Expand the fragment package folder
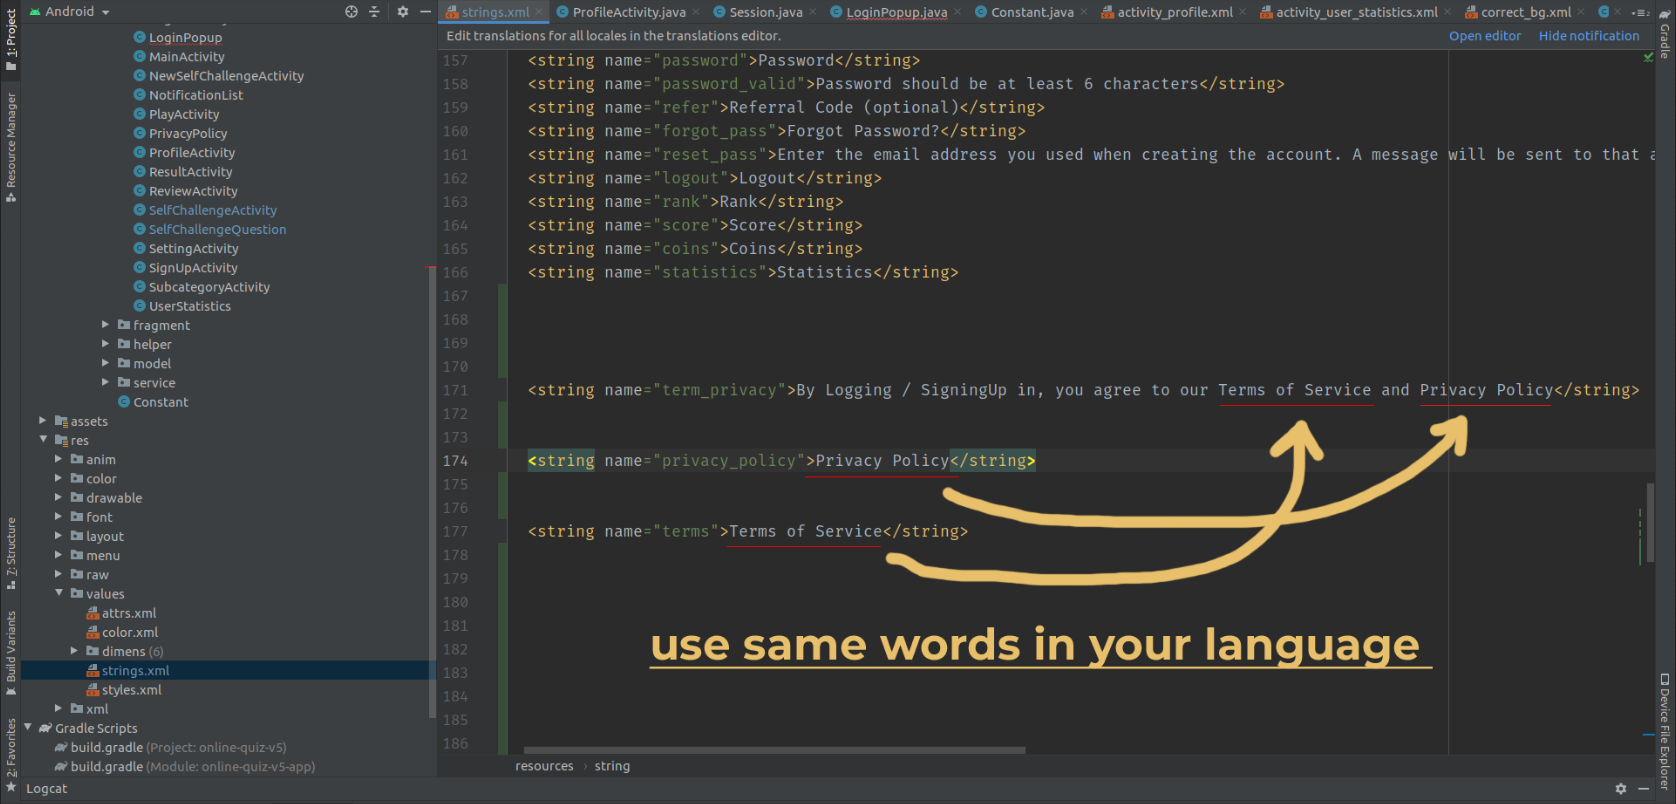Image resolution: width=1676 pixels, height=804 pixels. [106, 325]
